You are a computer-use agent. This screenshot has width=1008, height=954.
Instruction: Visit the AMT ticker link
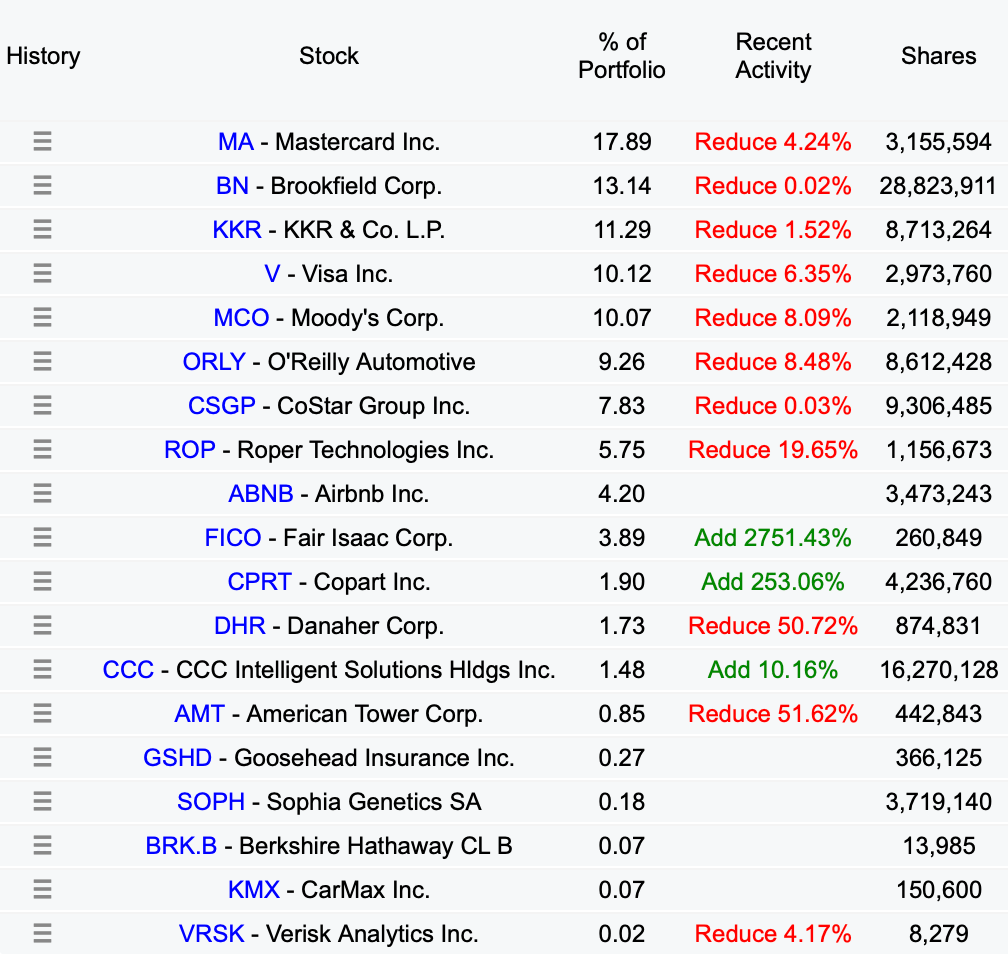(x=200, y=714)
